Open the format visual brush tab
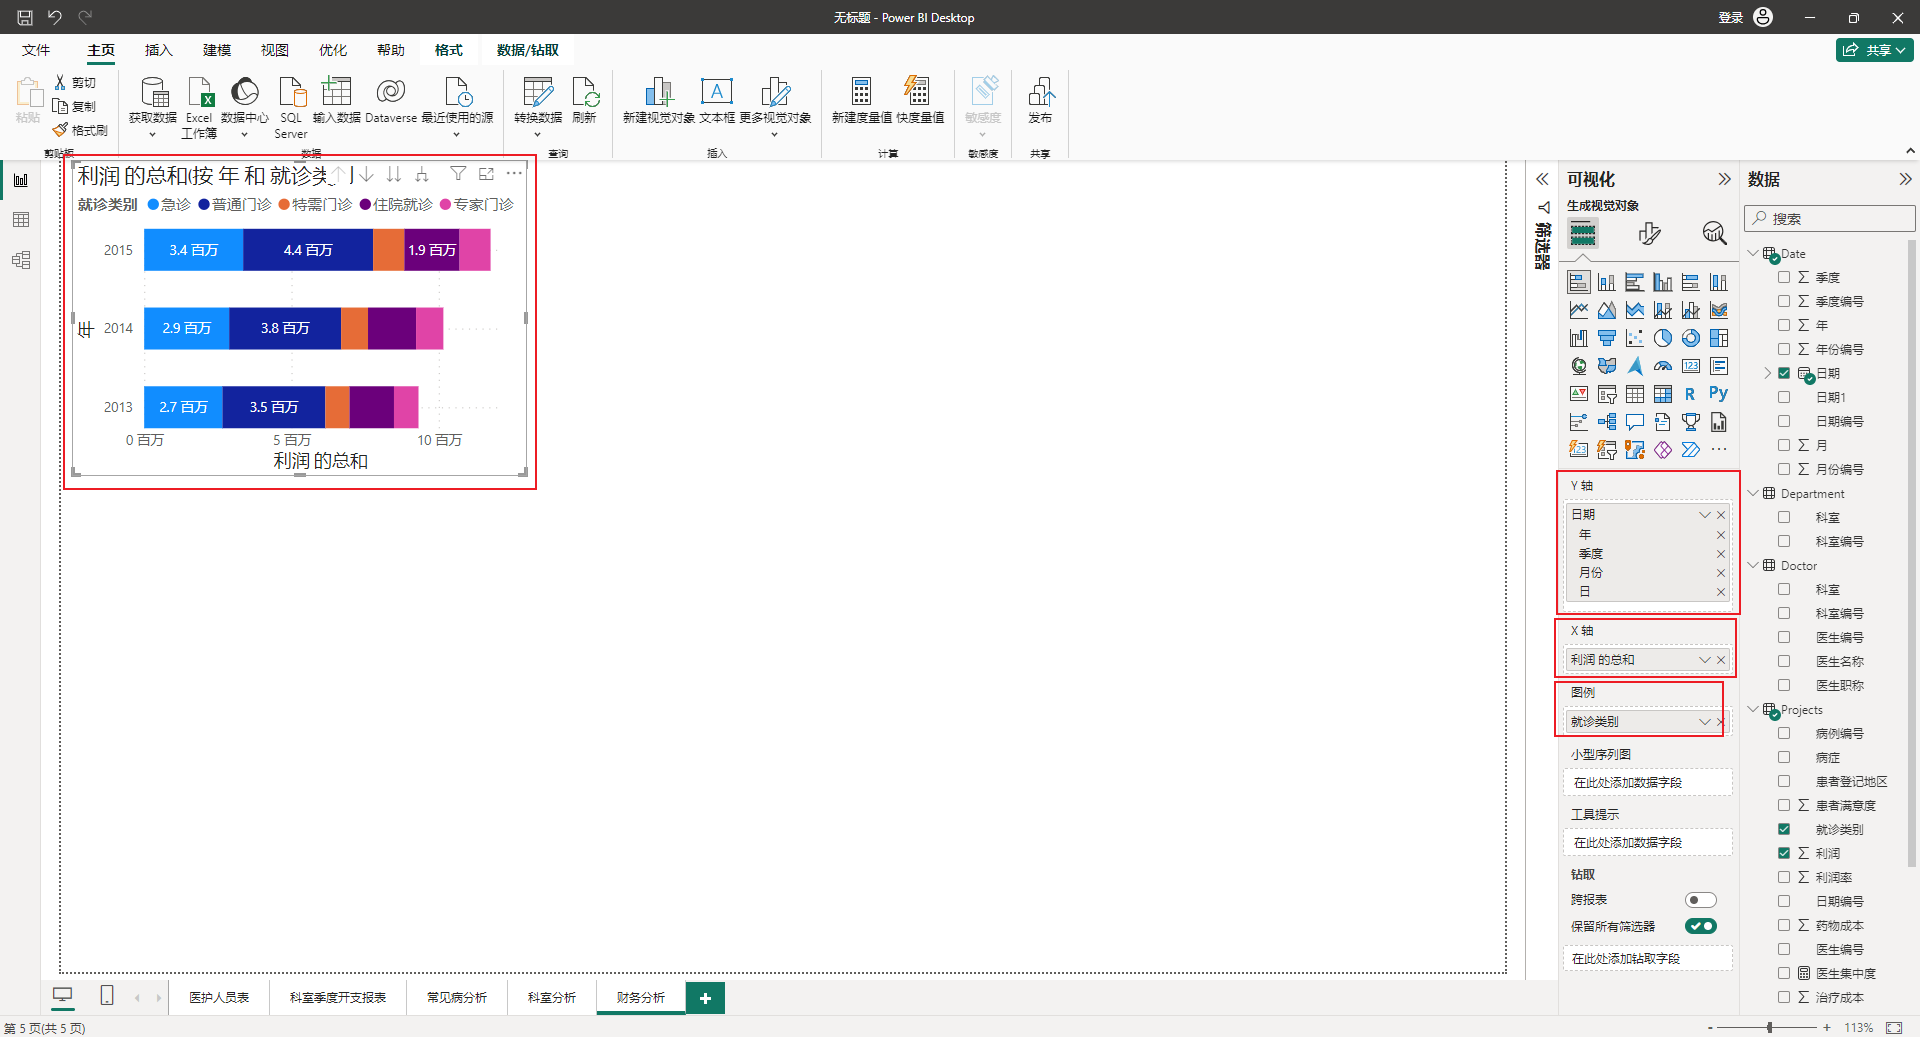The image size is (1920, 1037). point(1649,234)
